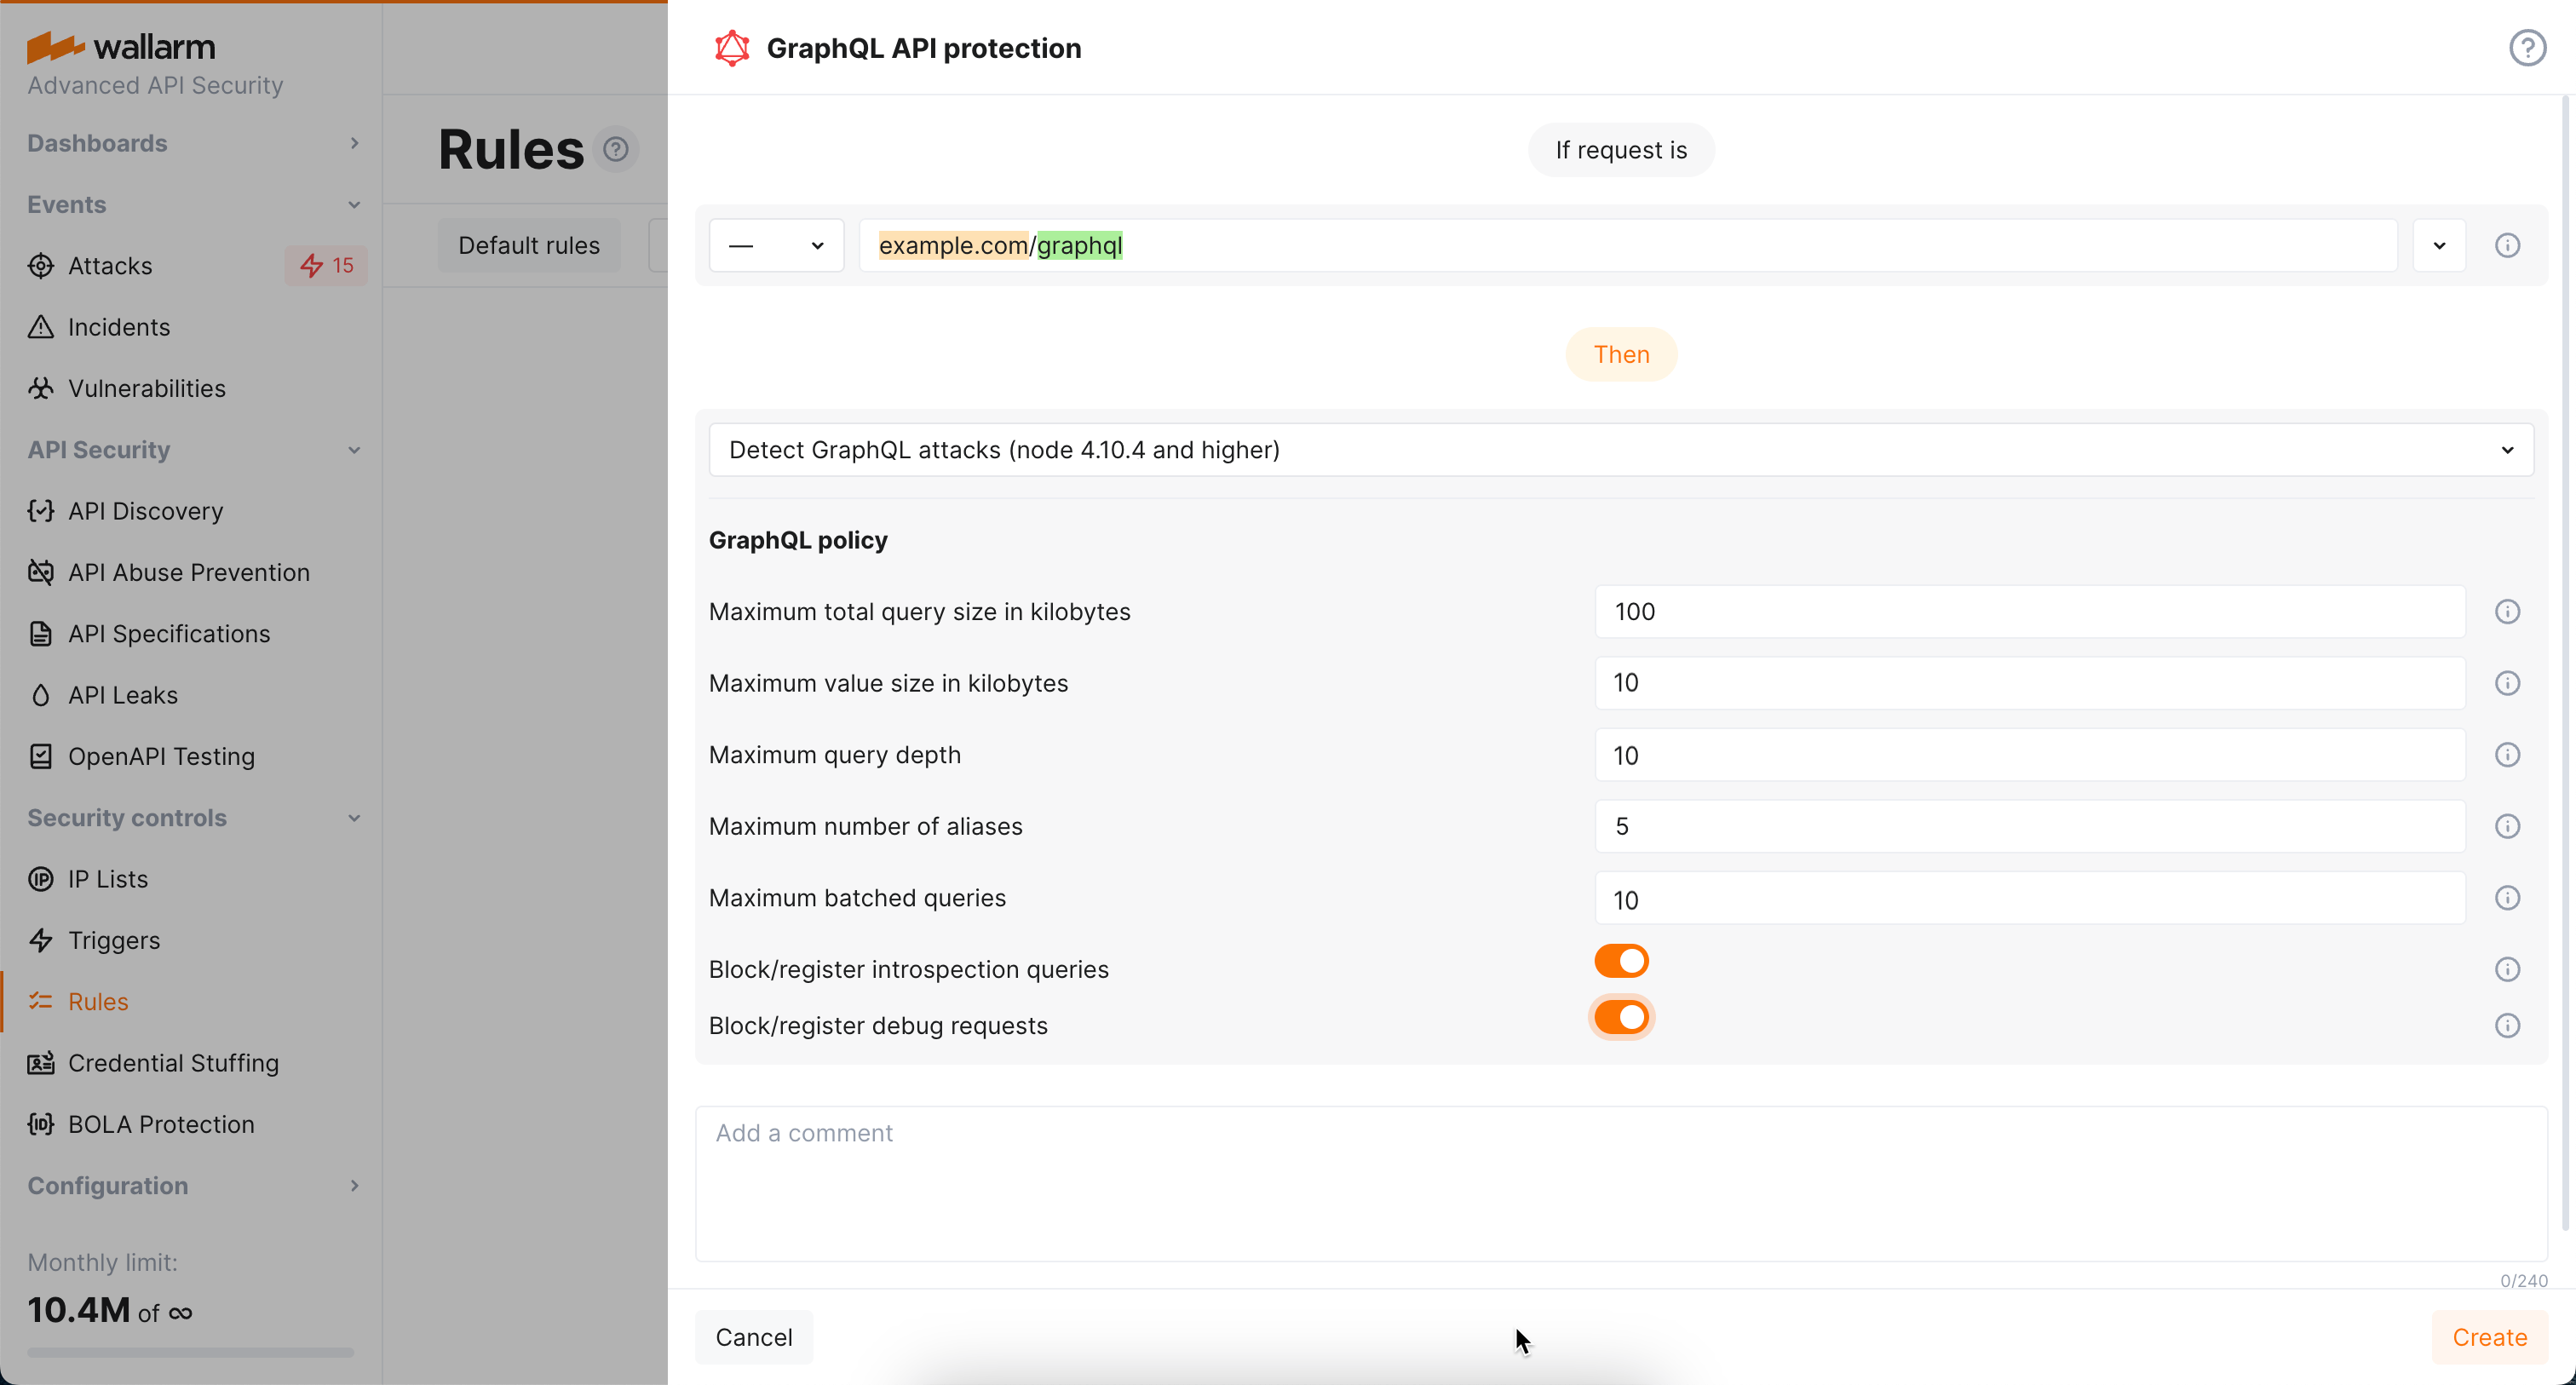This screenshot has height=1385, width=2576.
Task: Open the Rules menu item
Action: click(x=98, y=1001)
